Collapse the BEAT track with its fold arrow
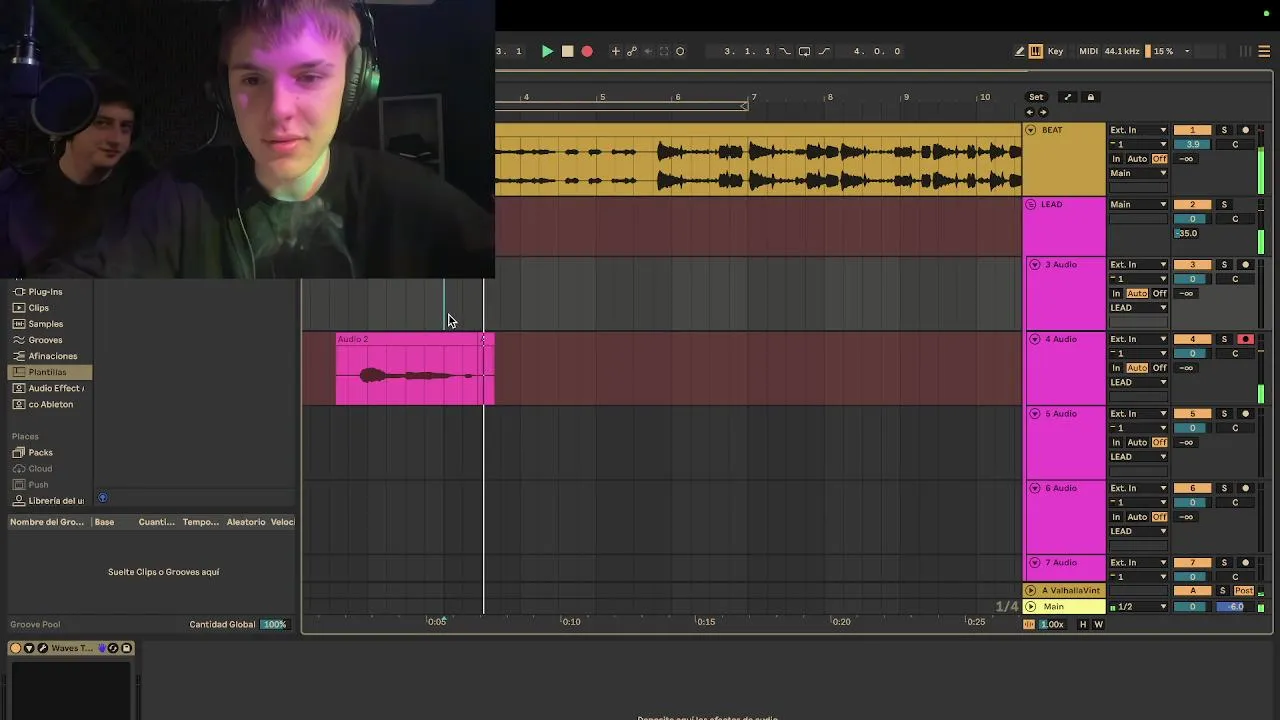1280x720 pixels. [x=1031, y=130]
